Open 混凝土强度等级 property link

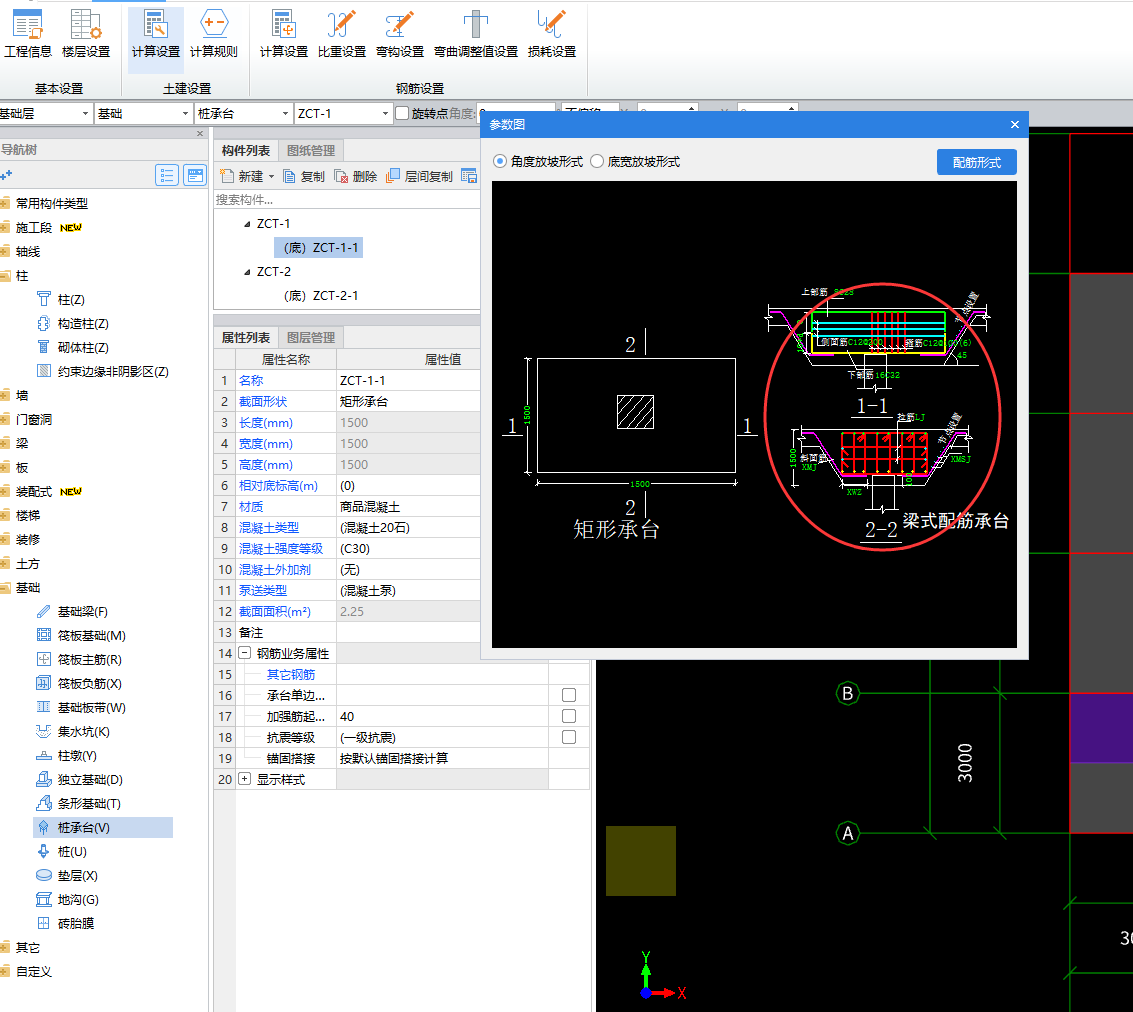click(281, 549)
